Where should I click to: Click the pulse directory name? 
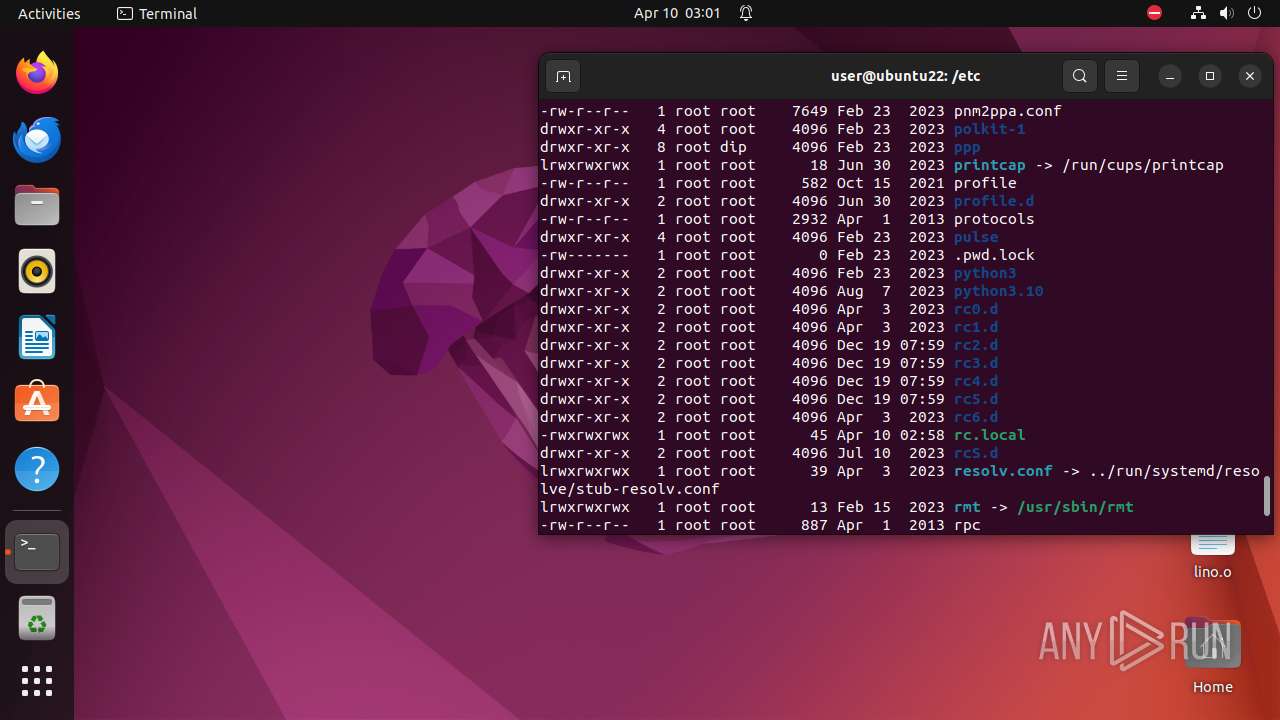click(976, 237)
